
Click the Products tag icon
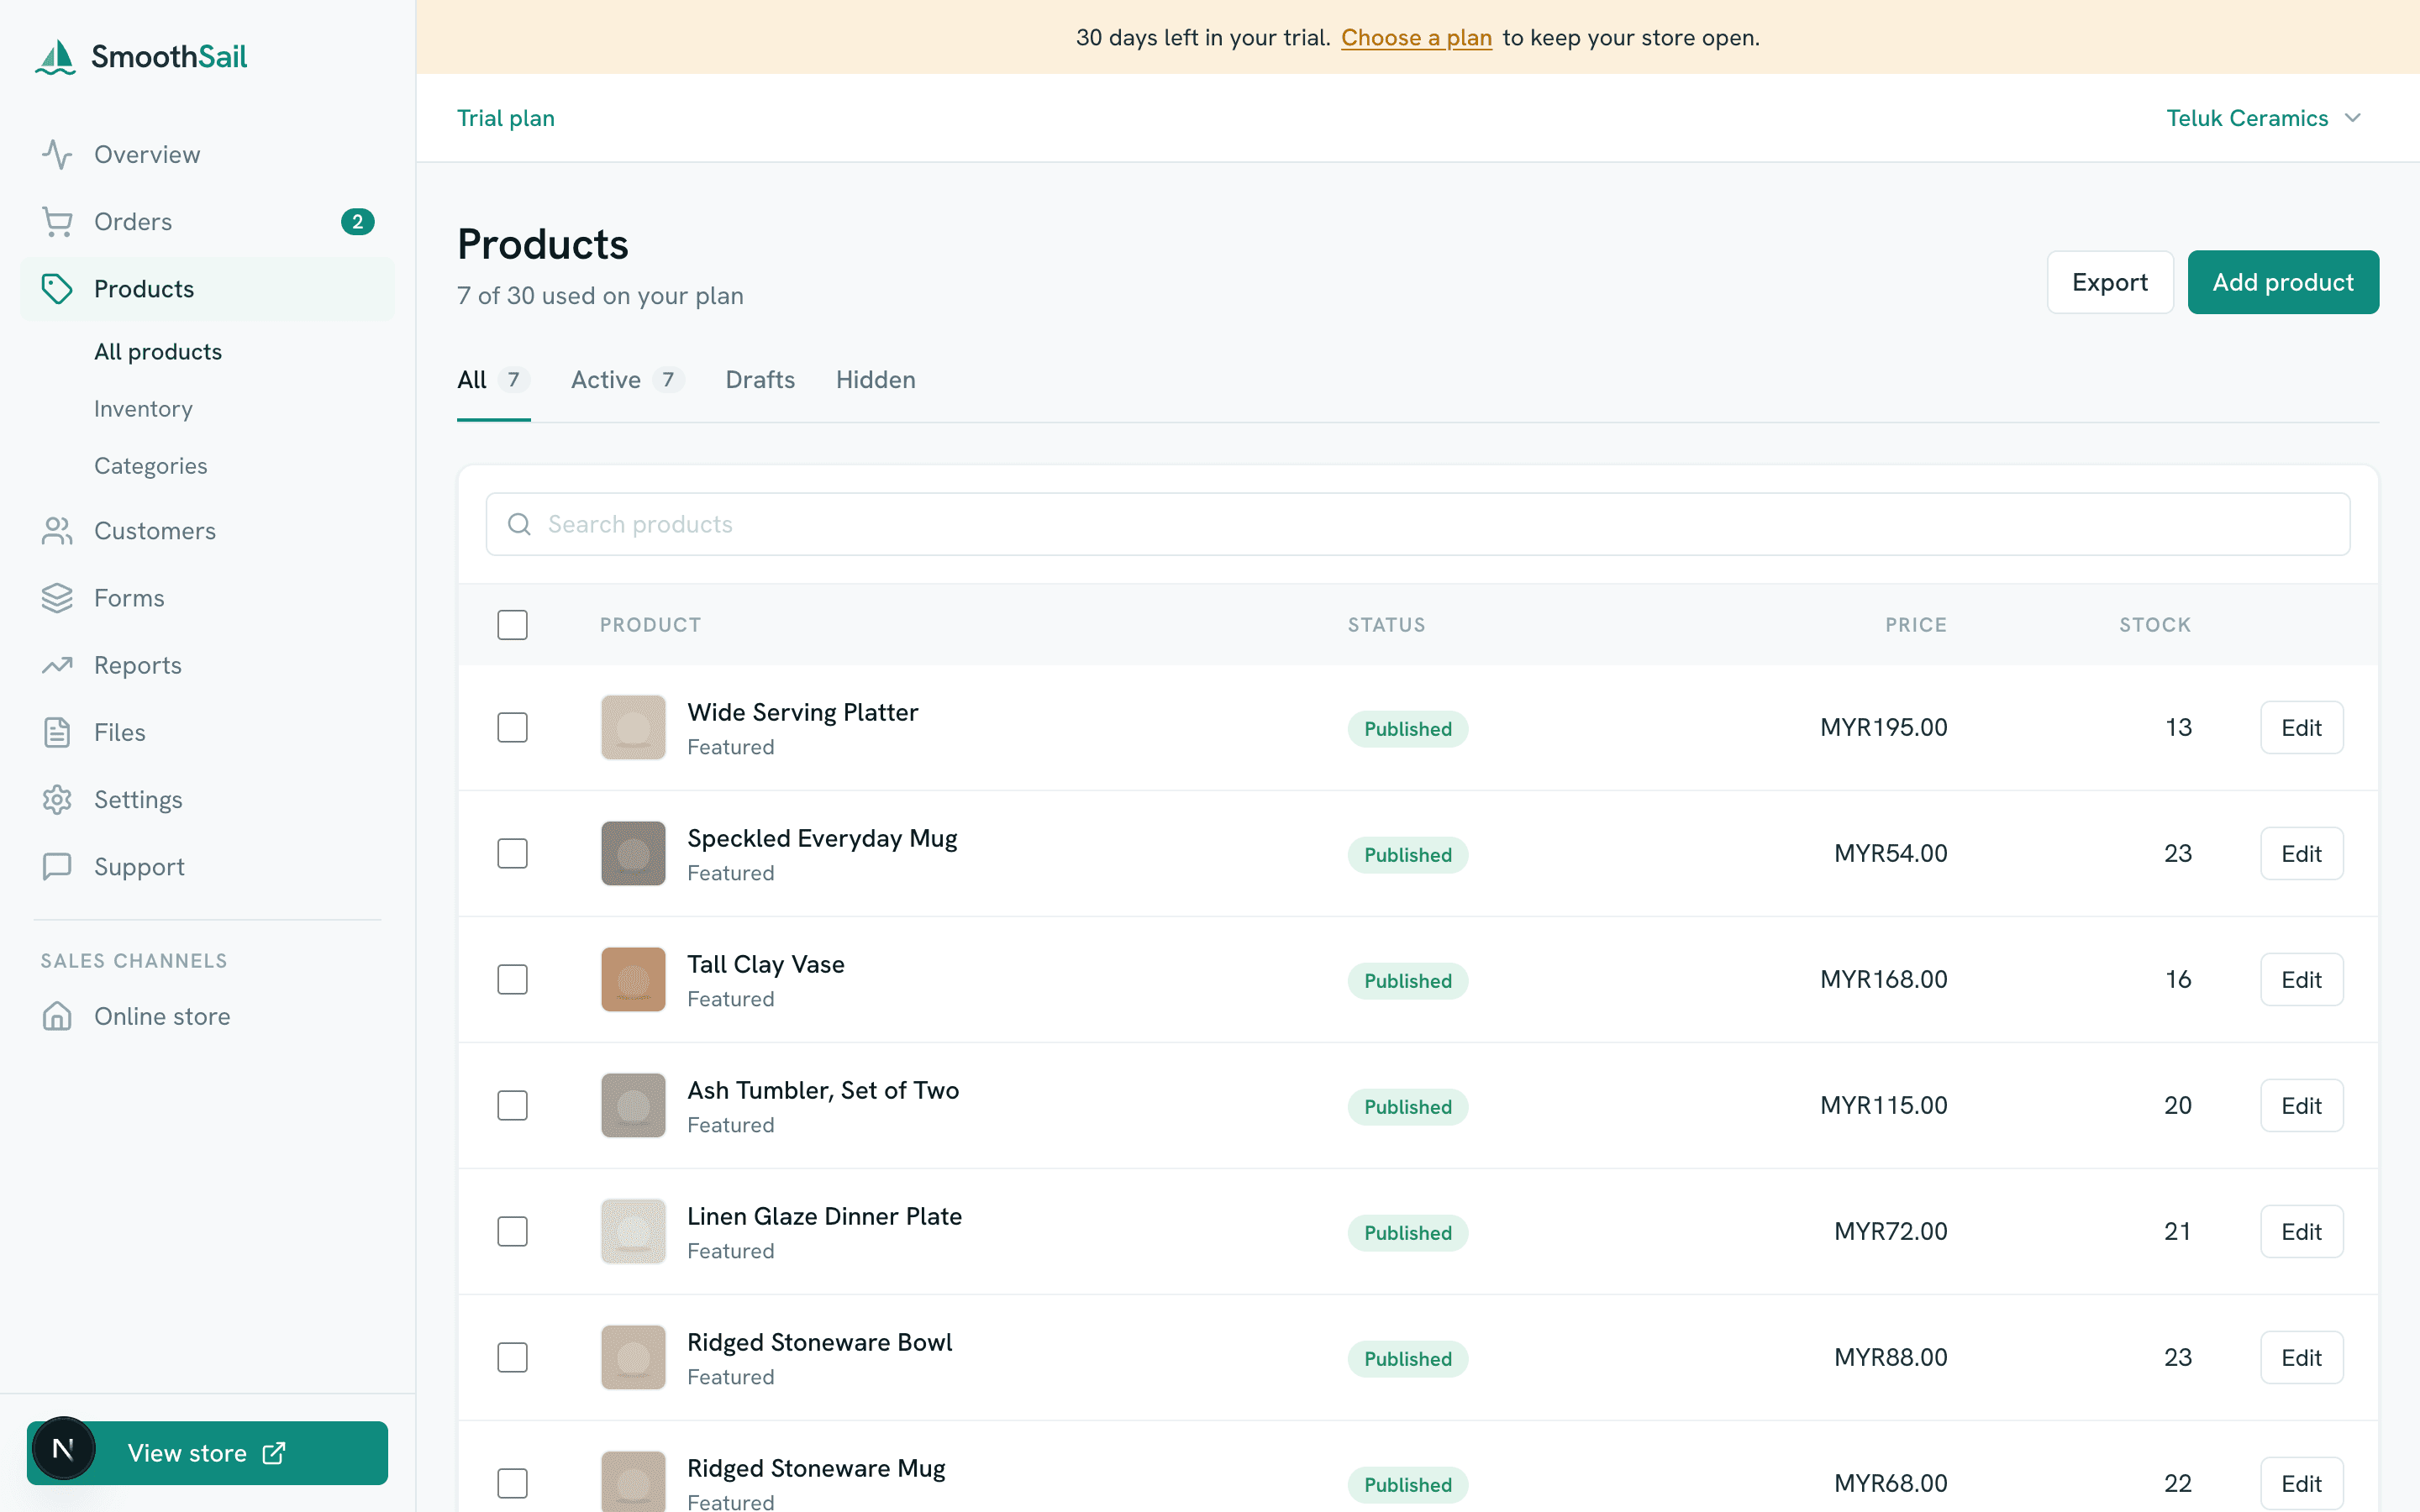(x=57, y=289)
